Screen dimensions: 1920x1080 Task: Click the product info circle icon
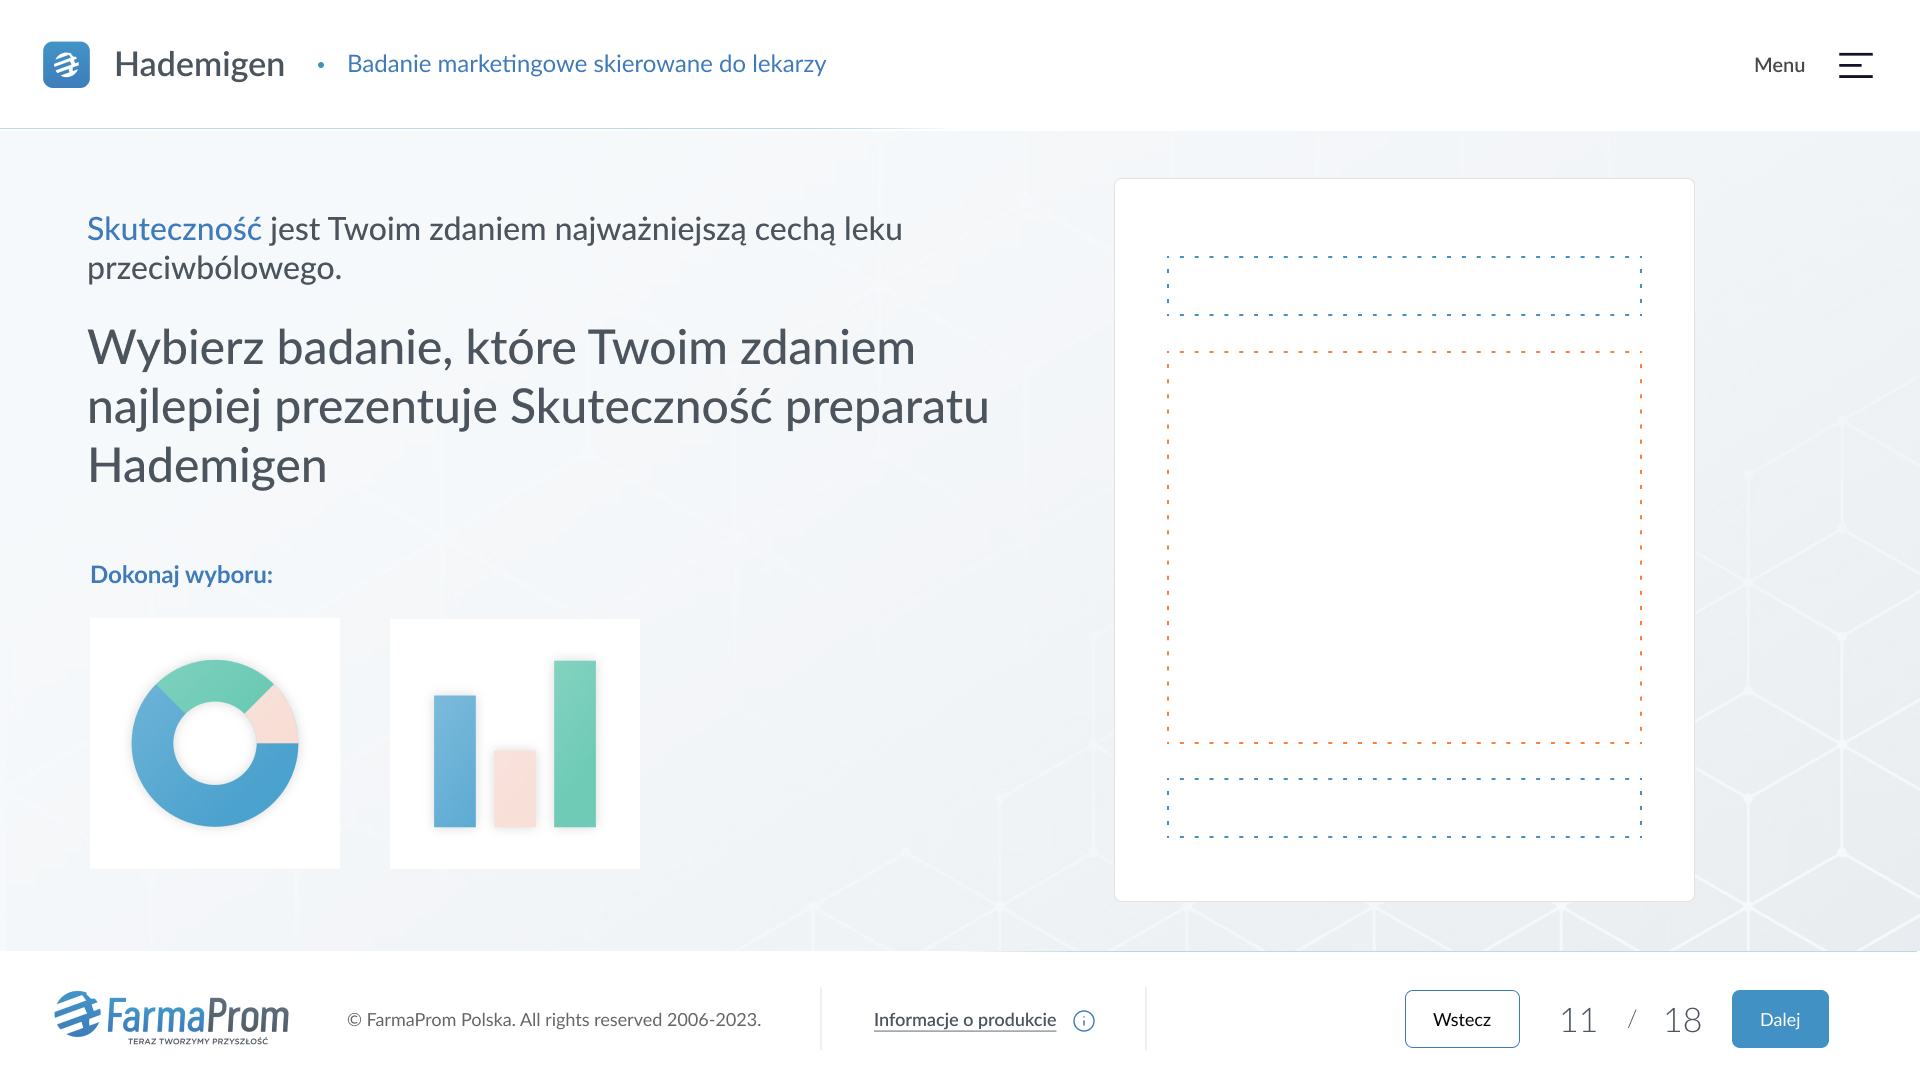1084,1021
